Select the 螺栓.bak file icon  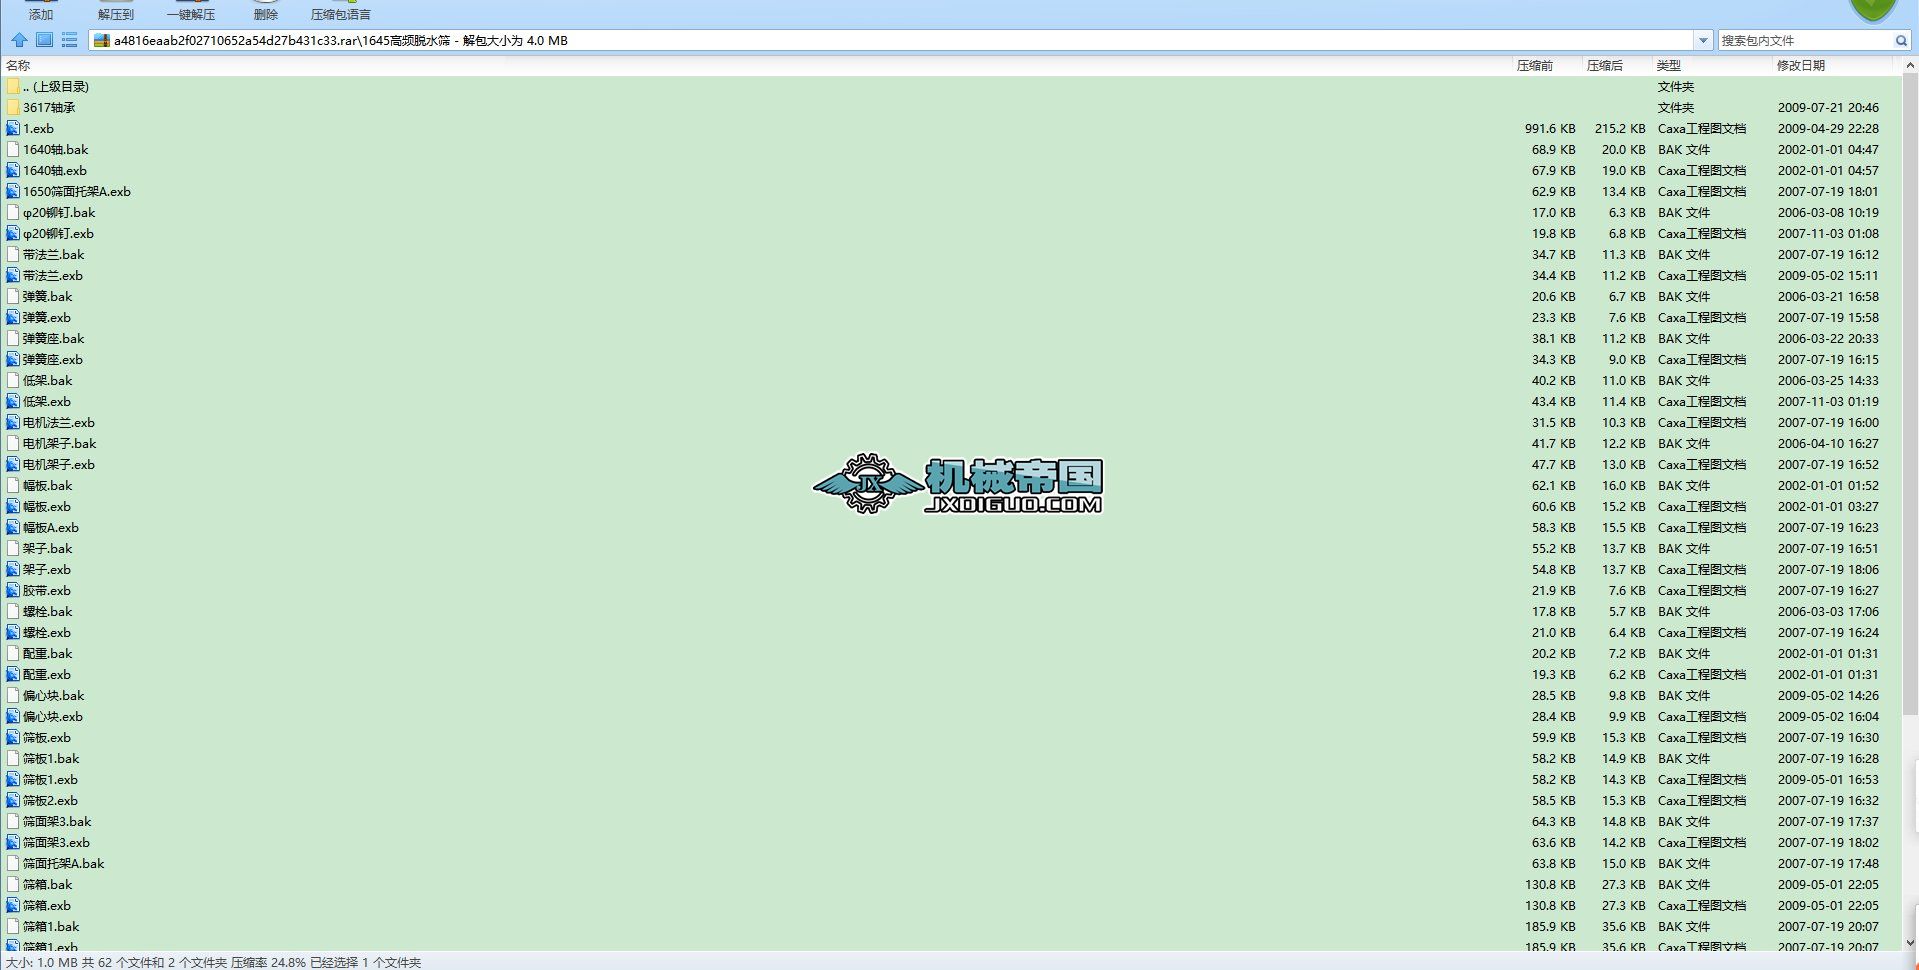[x=13, y=611]
